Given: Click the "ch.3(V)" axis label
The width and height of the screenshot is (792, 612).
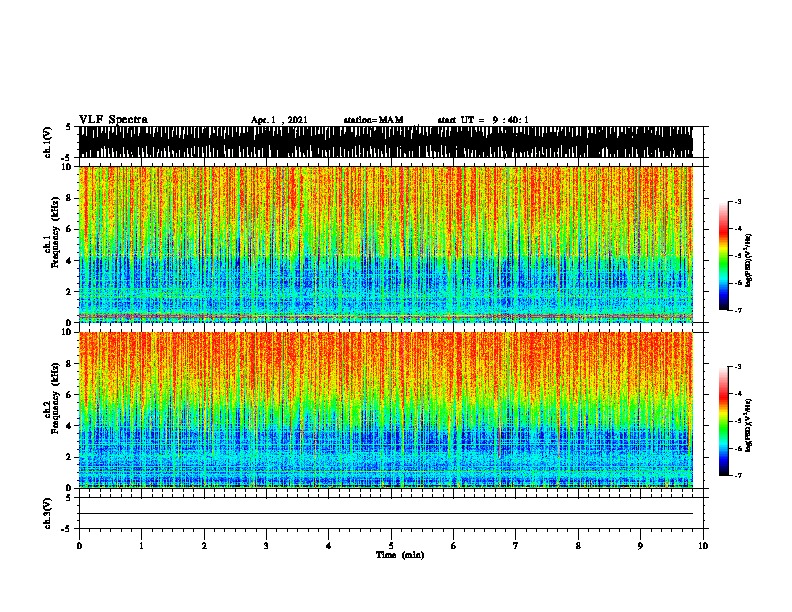Looking at the screenshot, I should tap(48, 513).
